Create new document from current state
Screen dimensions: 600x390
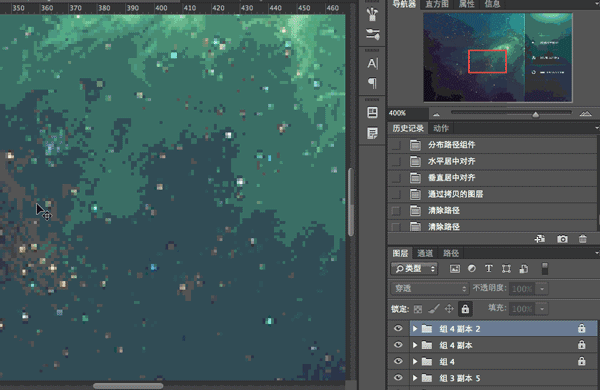coord(540,239)
